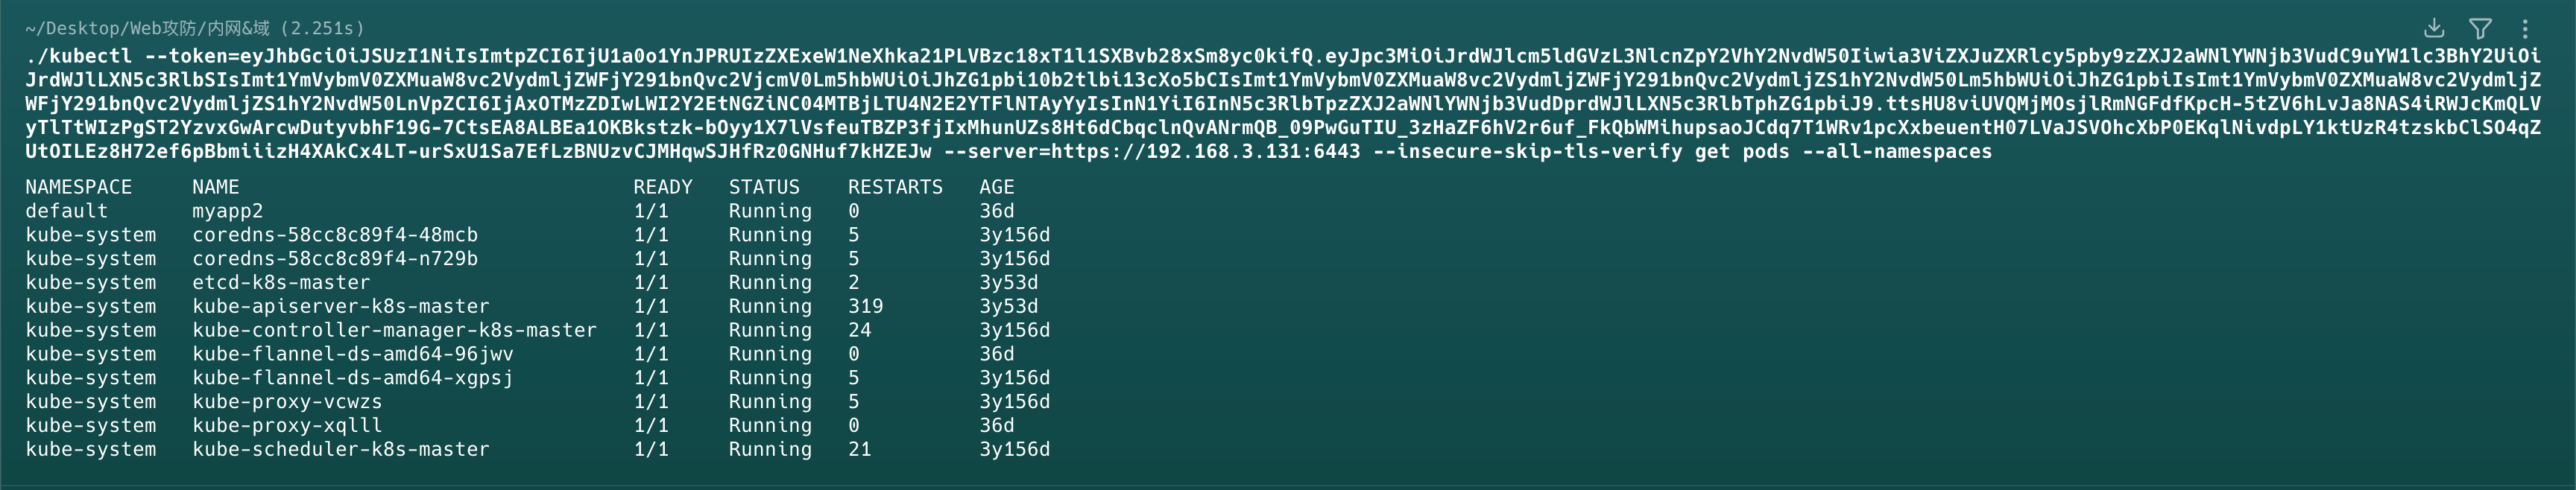Click the default namespace entry
This screenshot has height=490, width=2576.
tap(66, 211)
